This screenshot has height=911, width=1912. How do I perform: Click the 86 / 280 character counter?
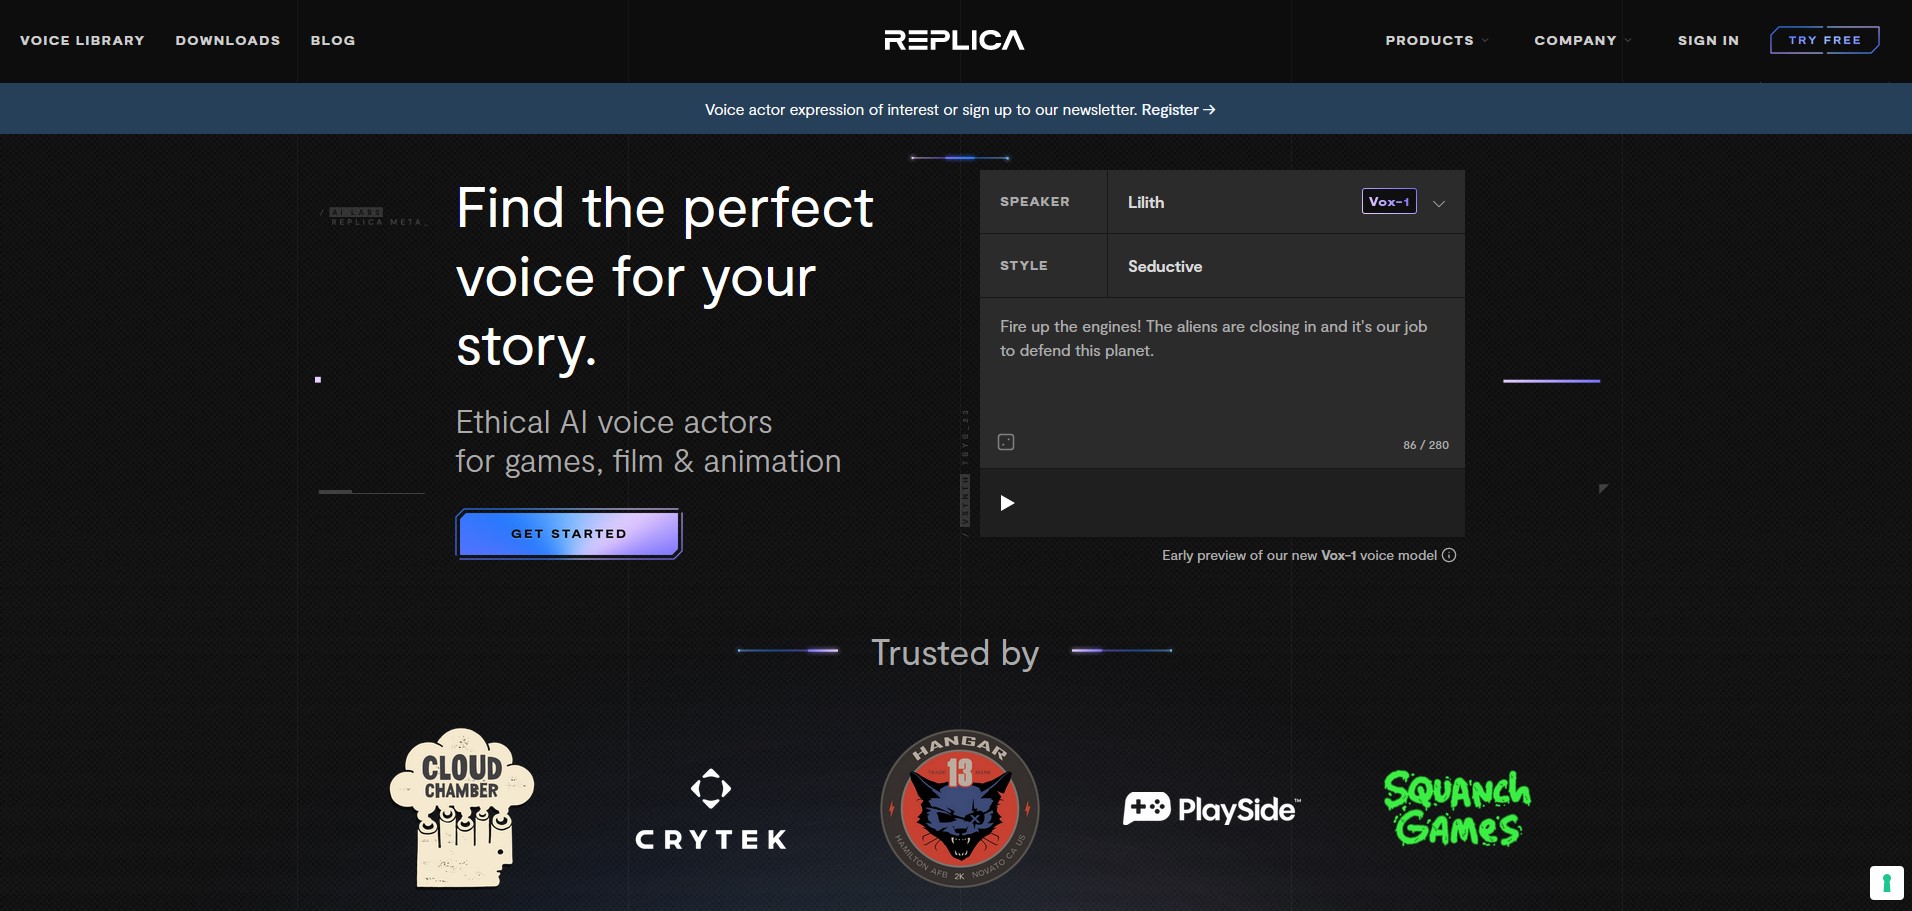[1426, 445]
